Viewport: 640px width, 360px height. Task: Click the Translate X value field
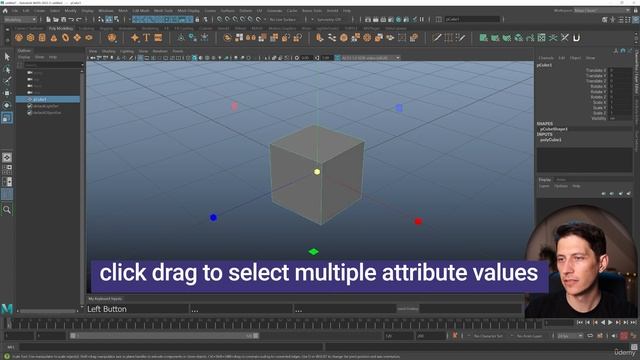coord(620,70)
